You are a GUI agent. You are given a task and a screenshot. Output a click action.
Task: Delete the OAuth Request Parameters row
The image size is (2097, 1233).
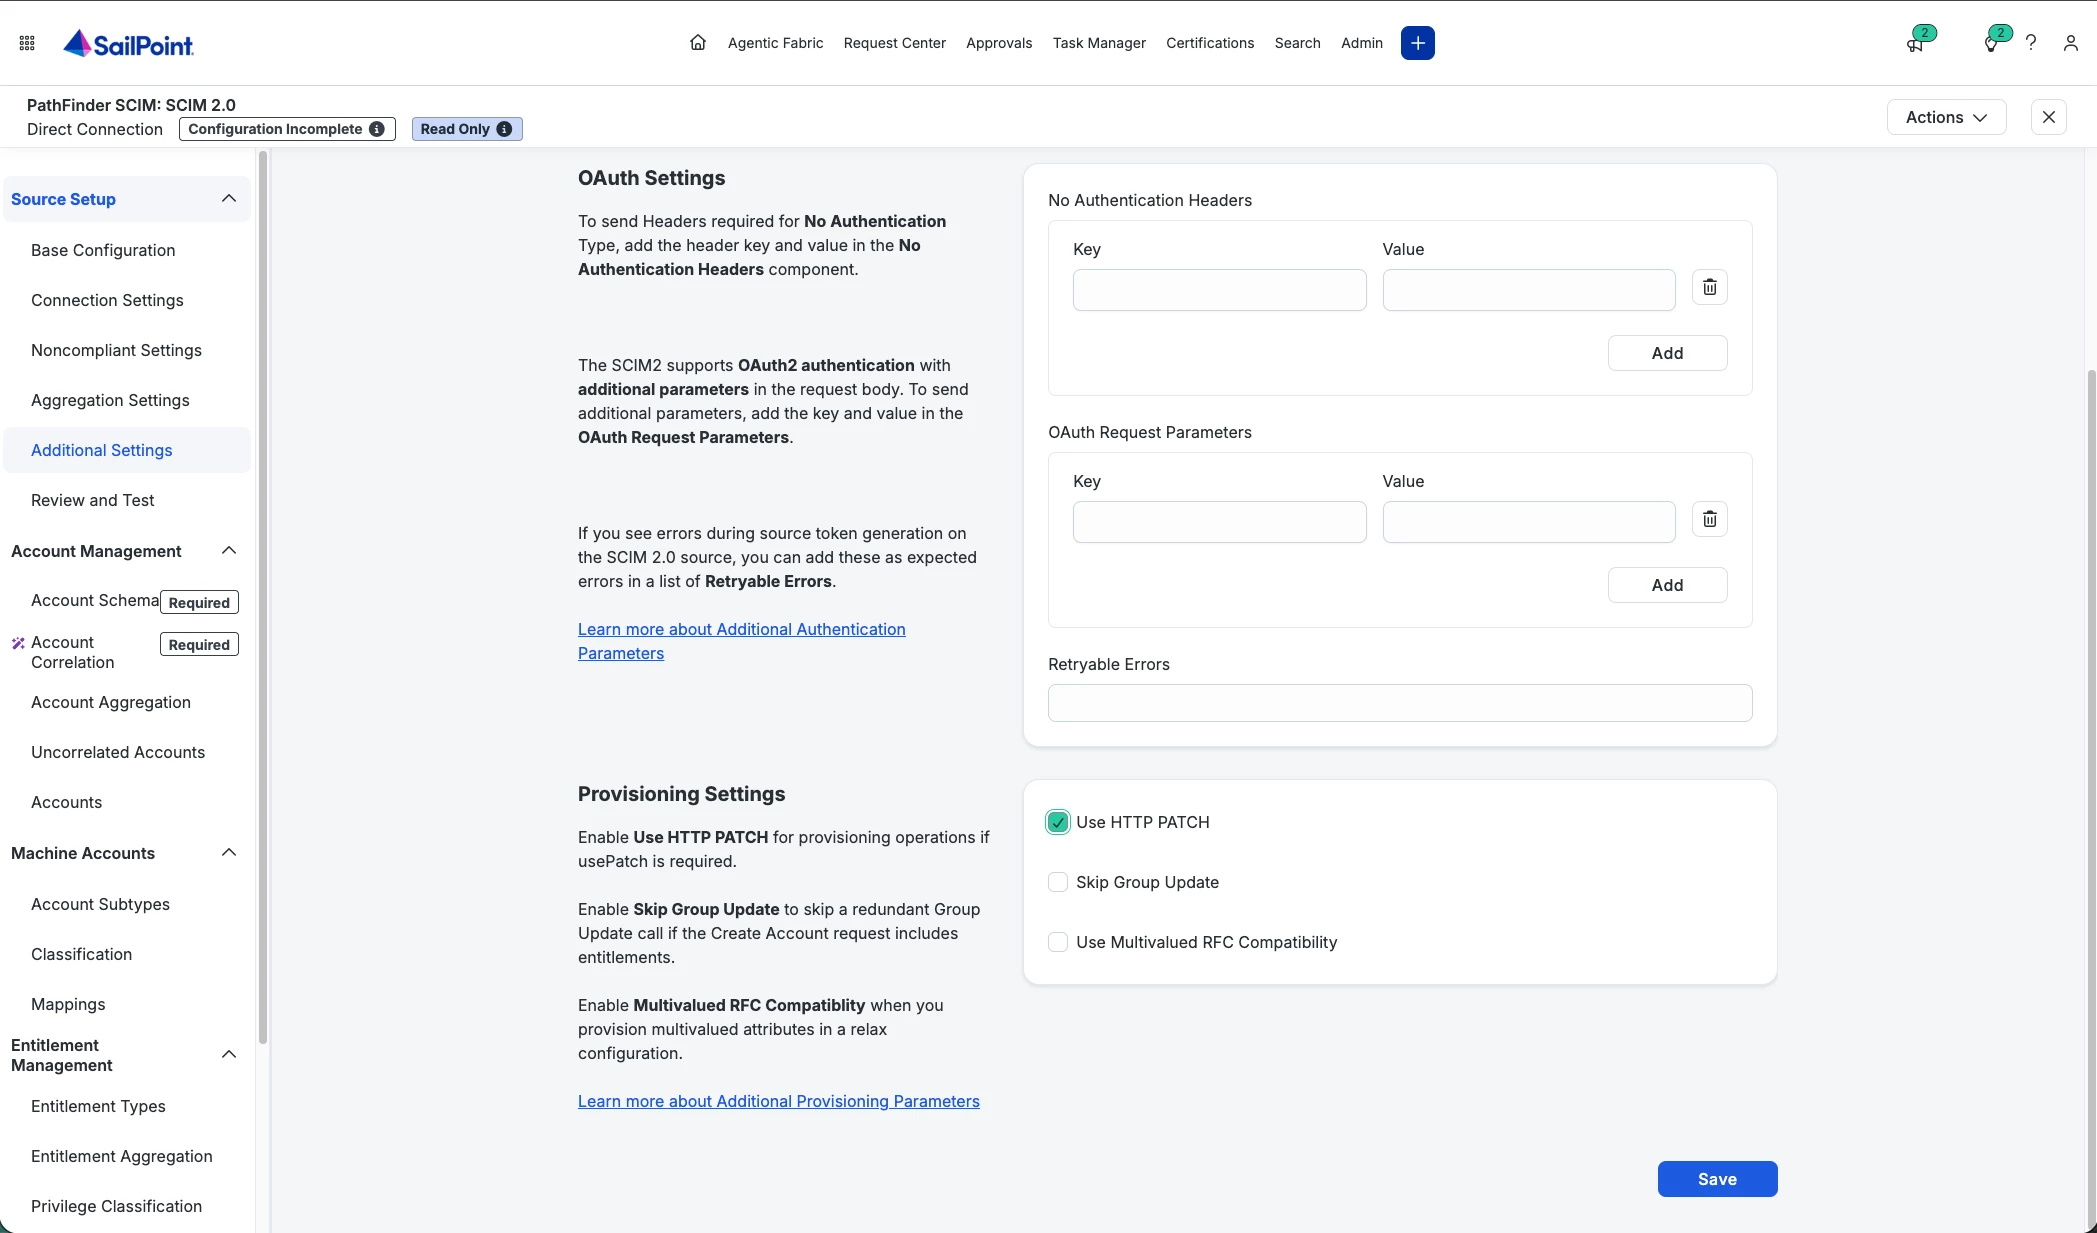point(1710,519)
